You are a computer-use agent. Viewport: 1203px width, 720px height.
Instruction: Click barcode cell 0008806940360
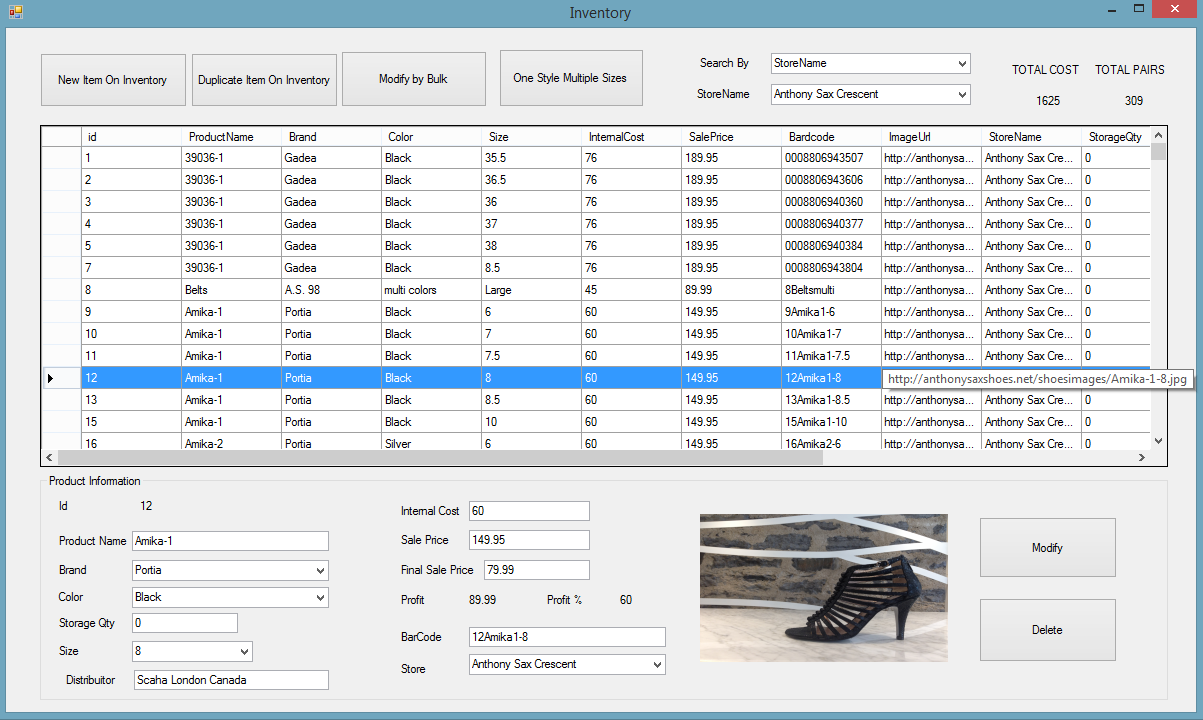[x=831, y=202]
